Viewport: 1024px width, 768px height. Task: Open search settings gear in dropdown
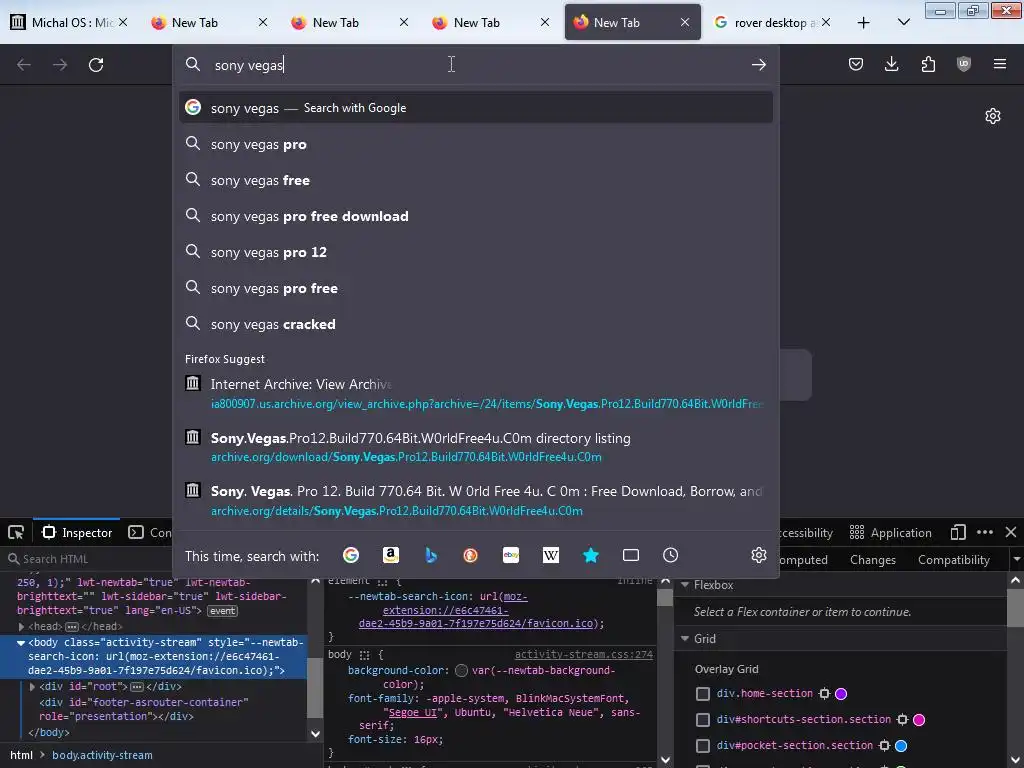pos(758,555)
